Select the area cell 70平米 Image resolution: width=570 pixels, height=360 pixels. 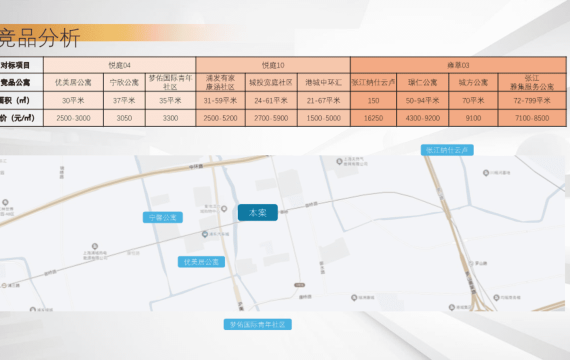(473, 100)
